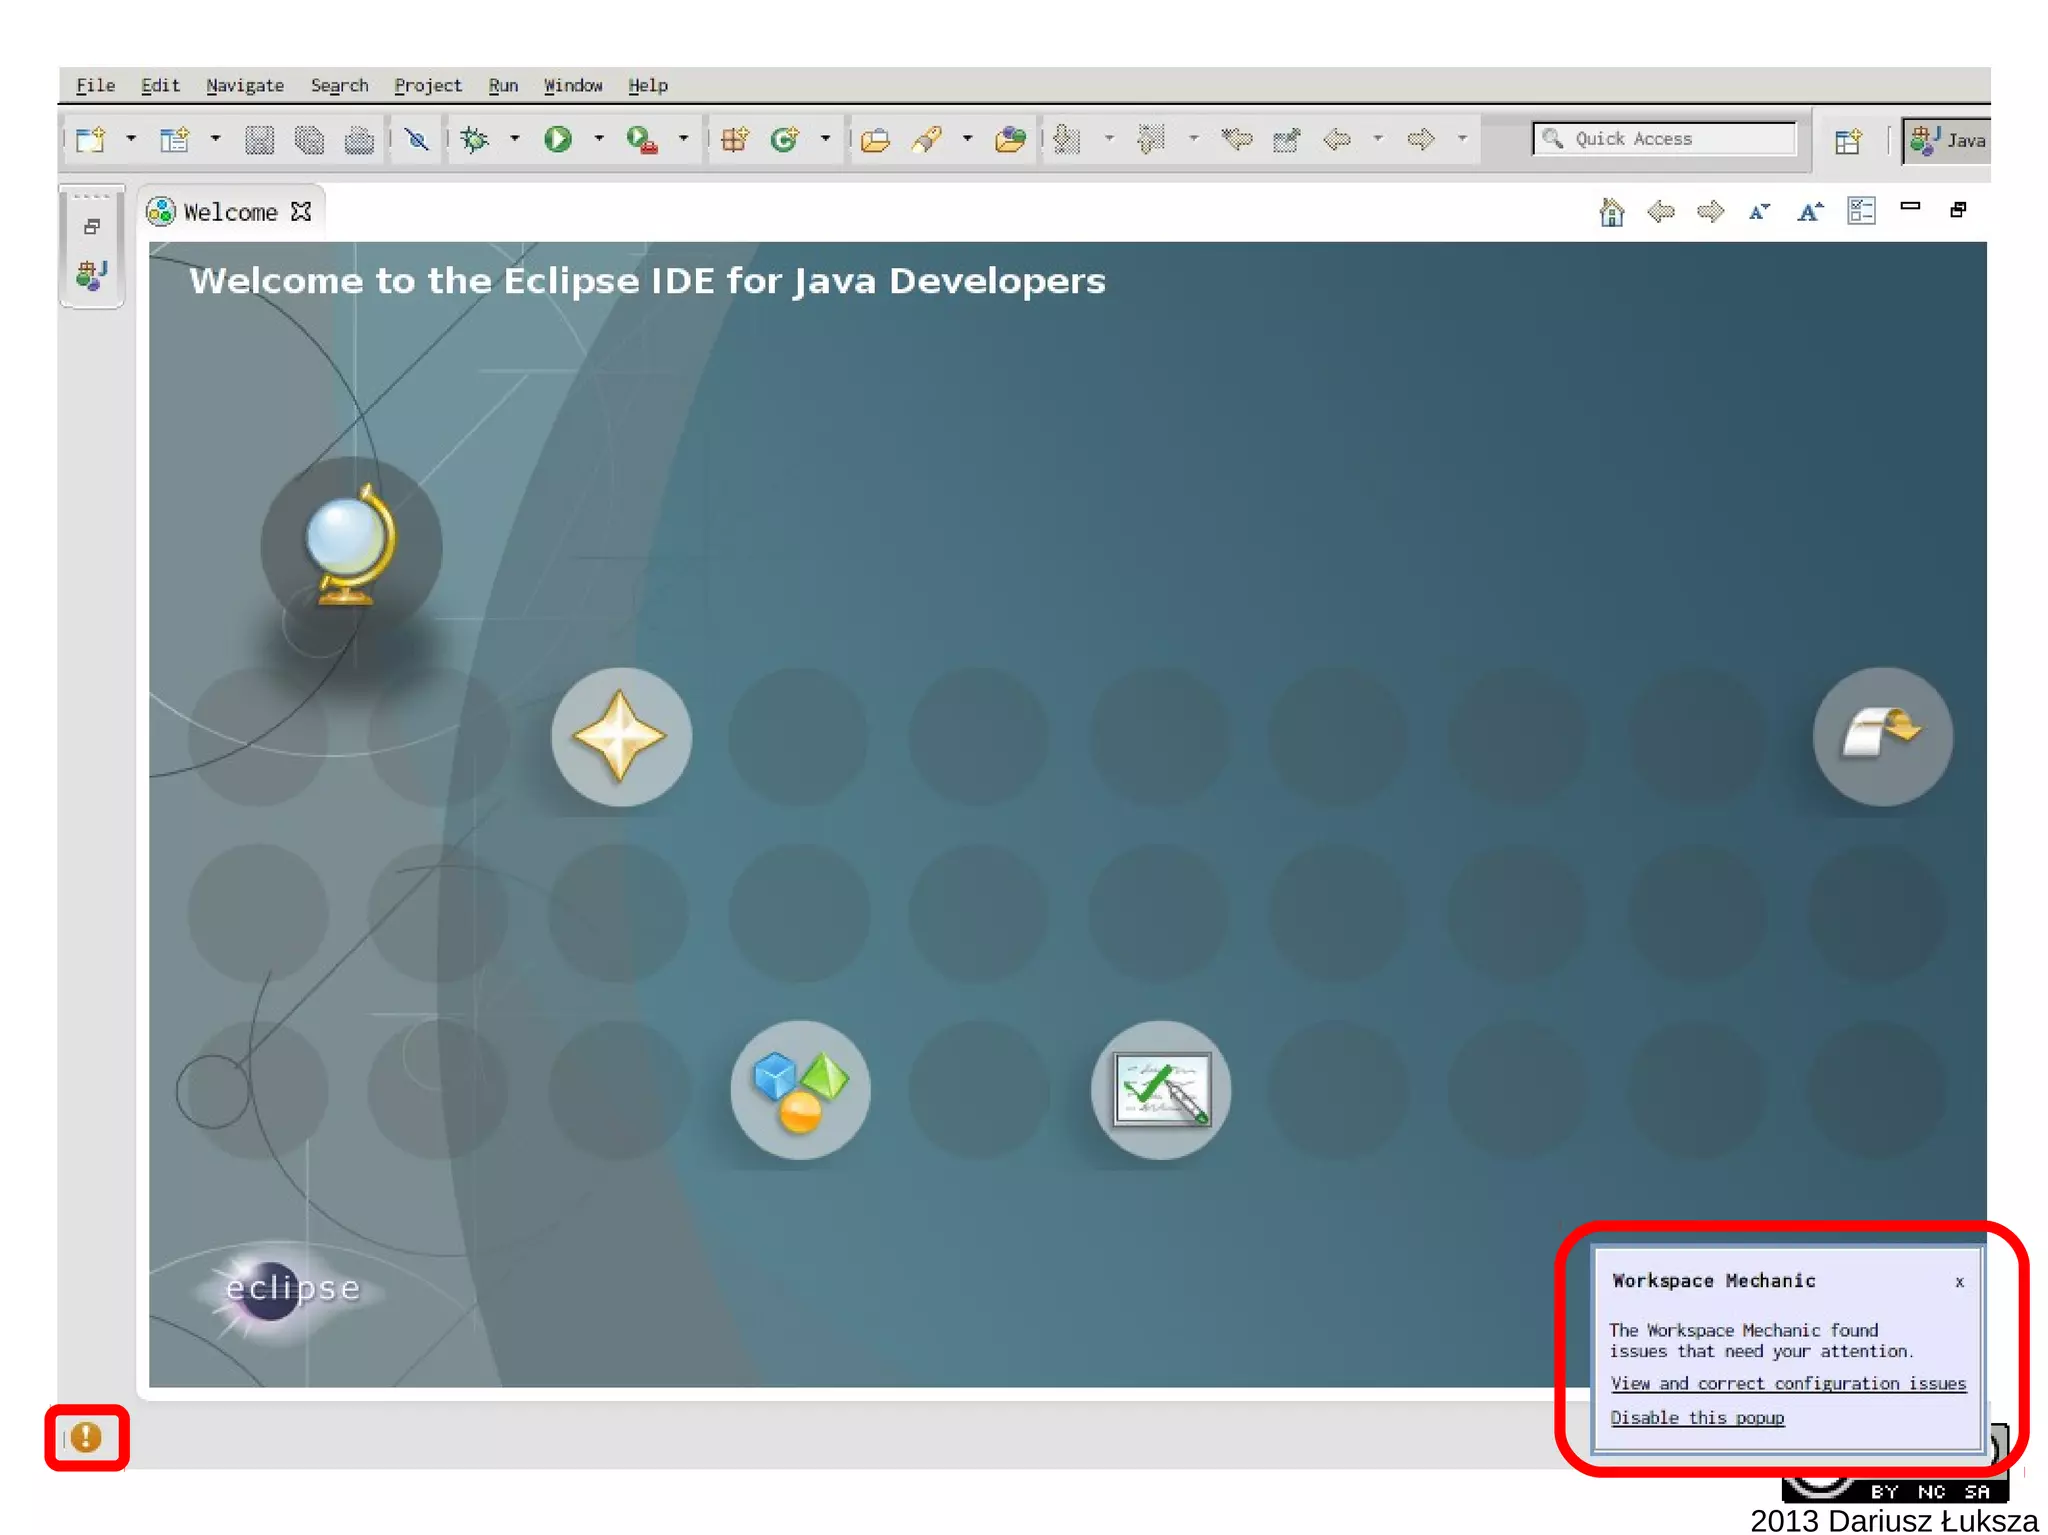Open the Samples shapes icon
The image size is (2048, 1535).
[x=800, y=1089]
